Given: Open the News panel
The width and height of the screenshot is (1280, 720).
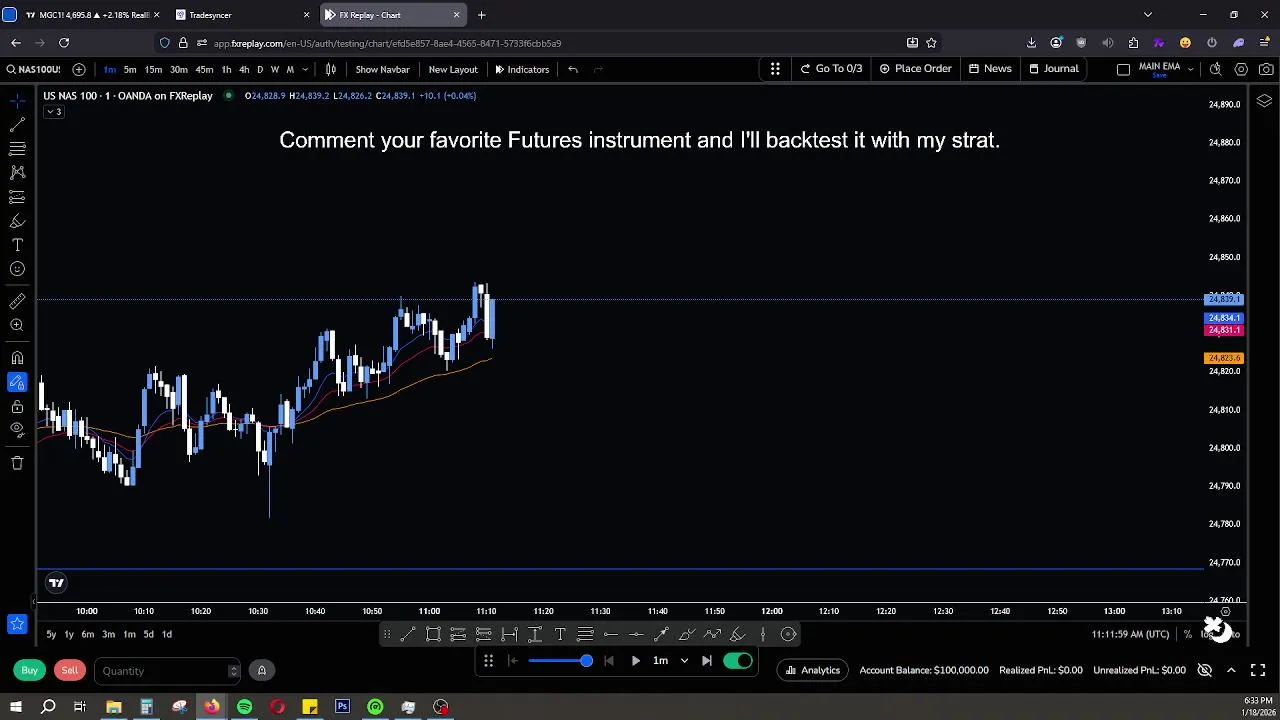Looking at the screenshot, I should click(989, 69).
